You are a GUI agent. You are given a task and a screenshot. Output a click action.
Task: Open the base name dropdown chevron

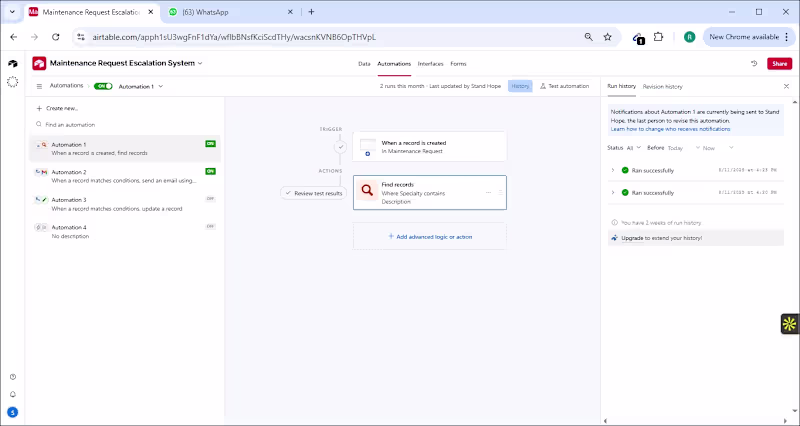click(x=200, y=63)
